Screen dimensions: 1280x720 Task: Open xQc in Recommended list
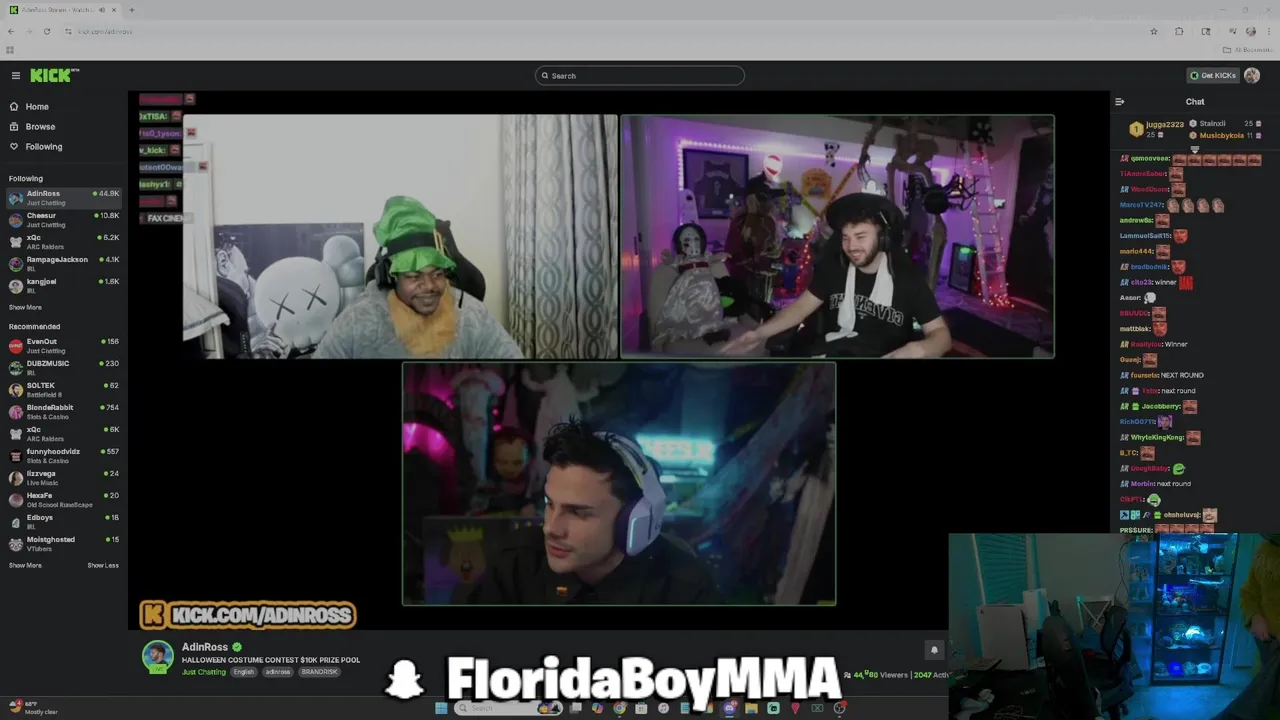64,433
